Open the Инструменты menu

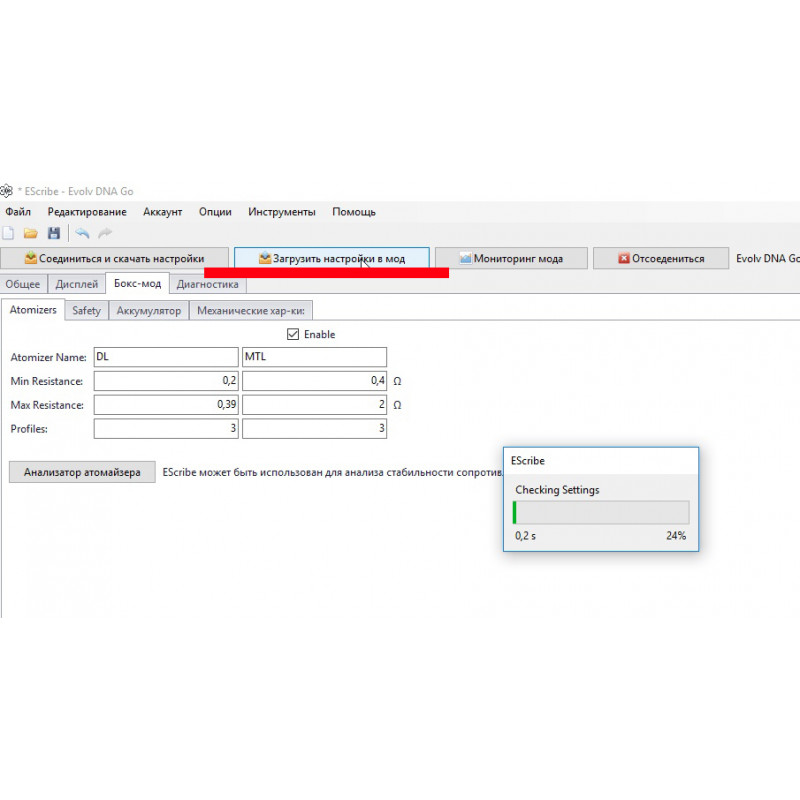click(282, 212)
